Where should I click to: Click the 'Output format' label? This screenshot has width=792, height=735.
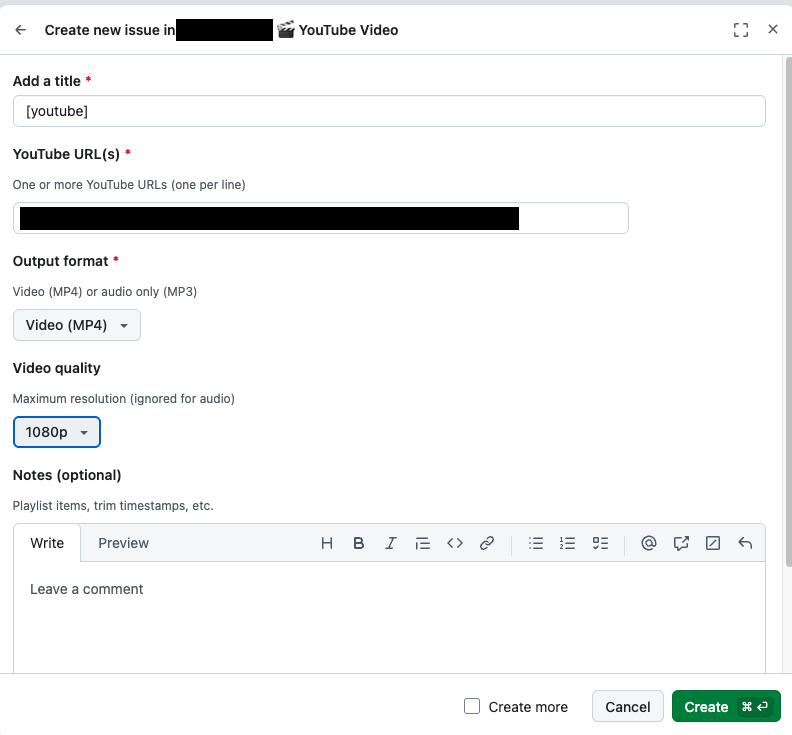coord(61,261)
